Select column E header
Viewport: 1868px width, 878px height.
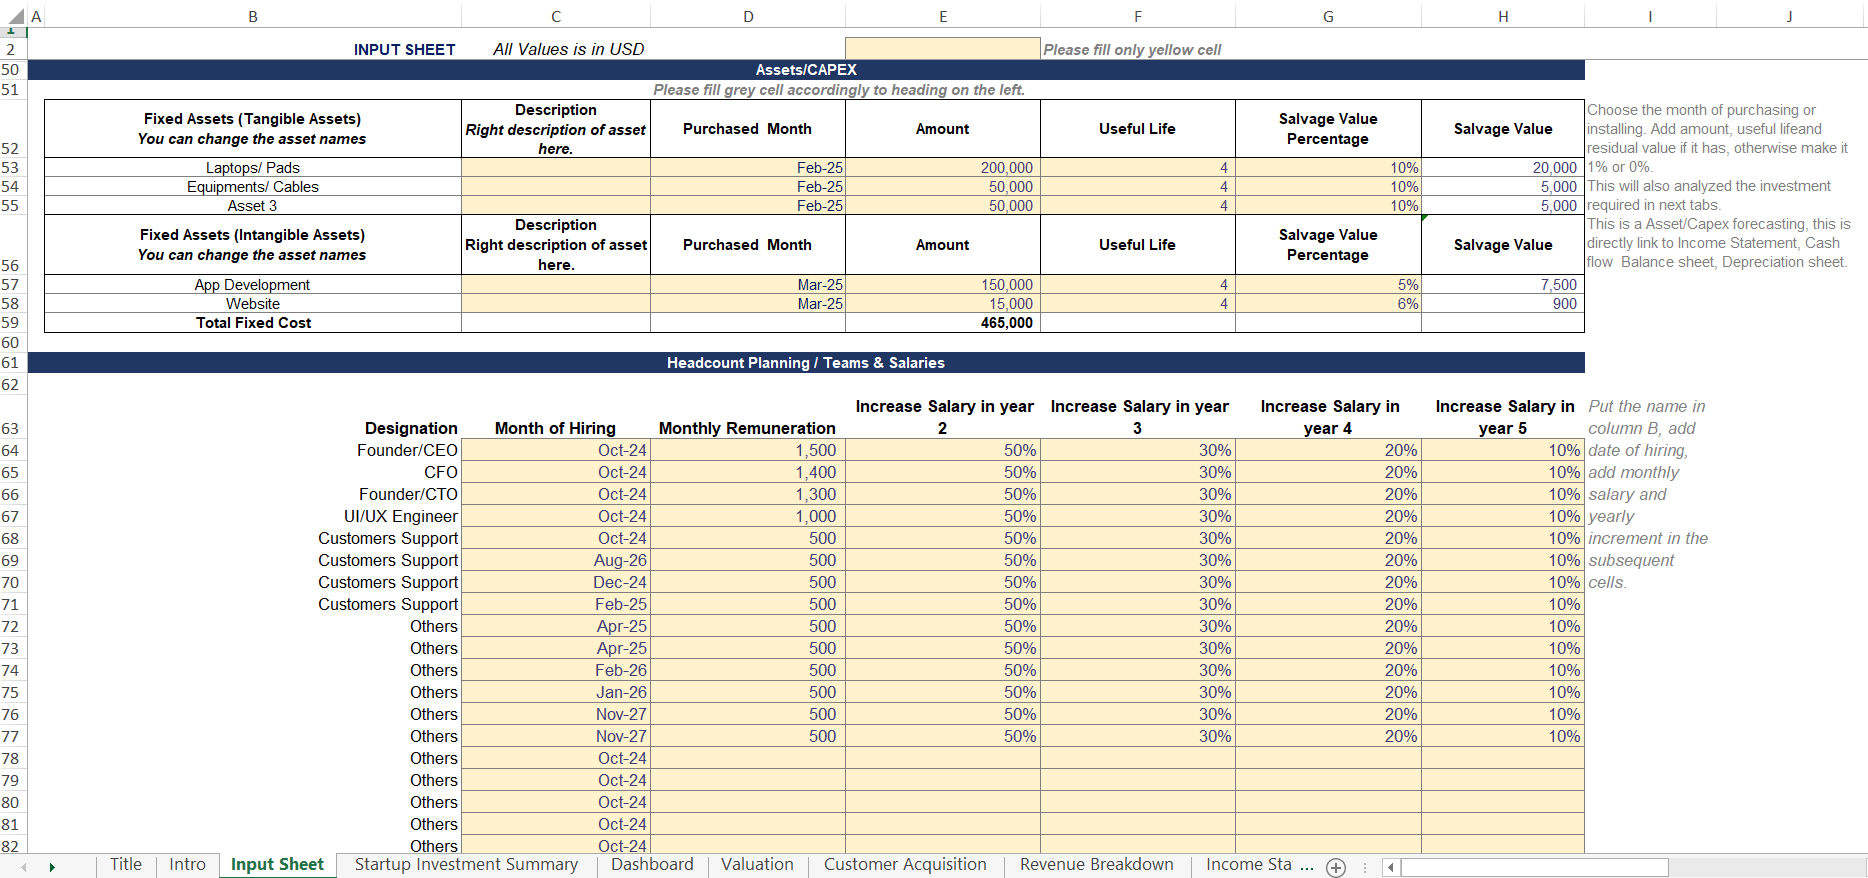tap(942, 16)
